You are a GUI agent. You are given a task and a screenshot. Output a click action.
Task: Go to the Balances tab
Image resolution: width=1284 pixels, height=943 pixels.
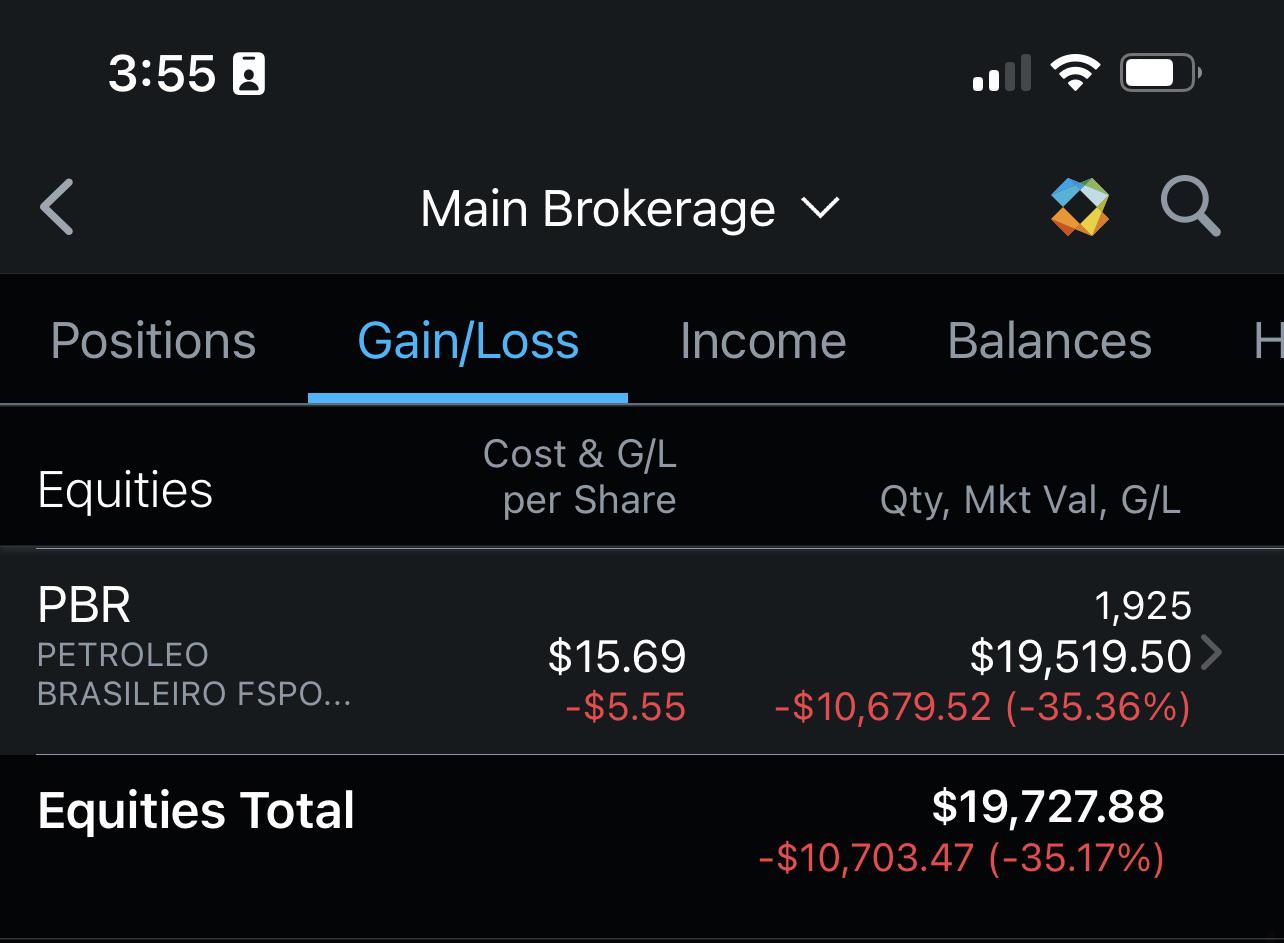click(1049, 341)
